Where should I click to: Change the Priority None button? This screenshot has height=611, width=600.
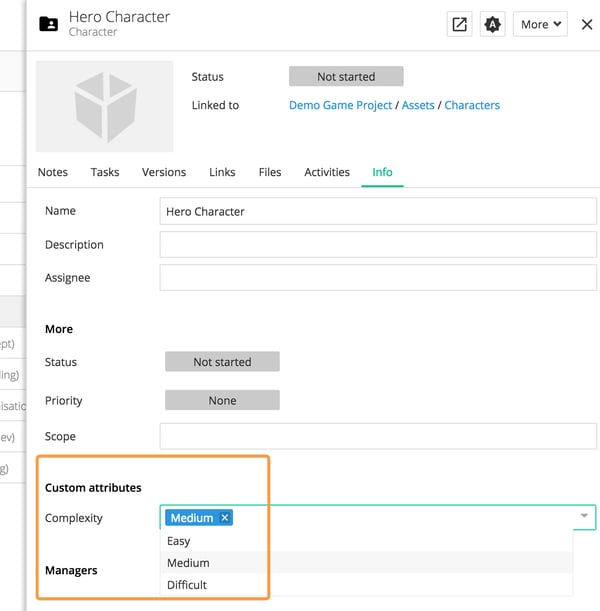pyautogui.click(x=222, y=400)
